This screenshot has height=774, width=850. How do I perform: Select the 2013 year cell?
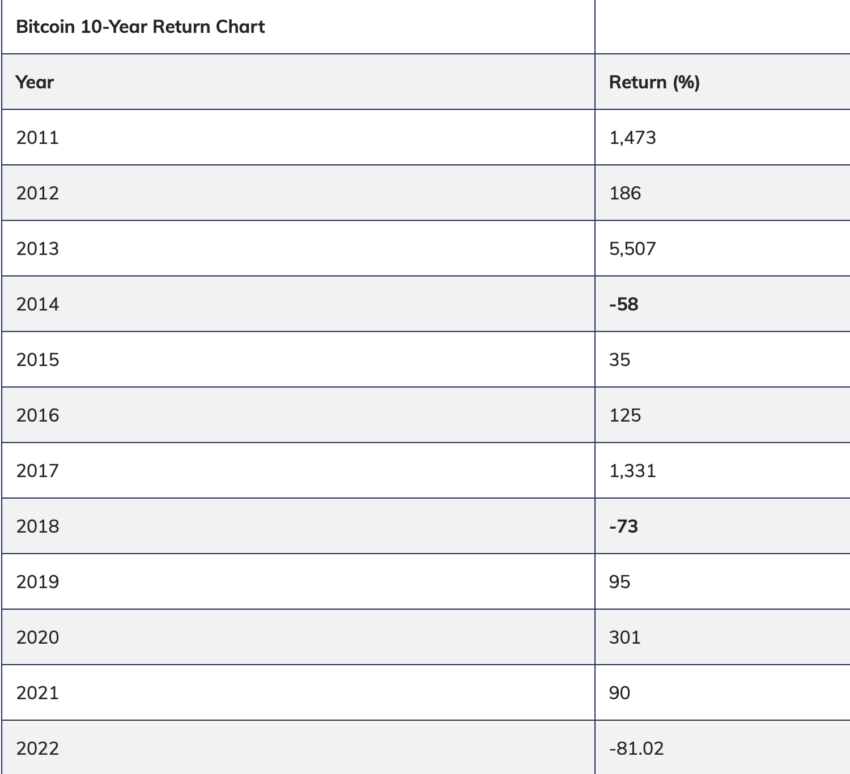(x=37, y=249)
